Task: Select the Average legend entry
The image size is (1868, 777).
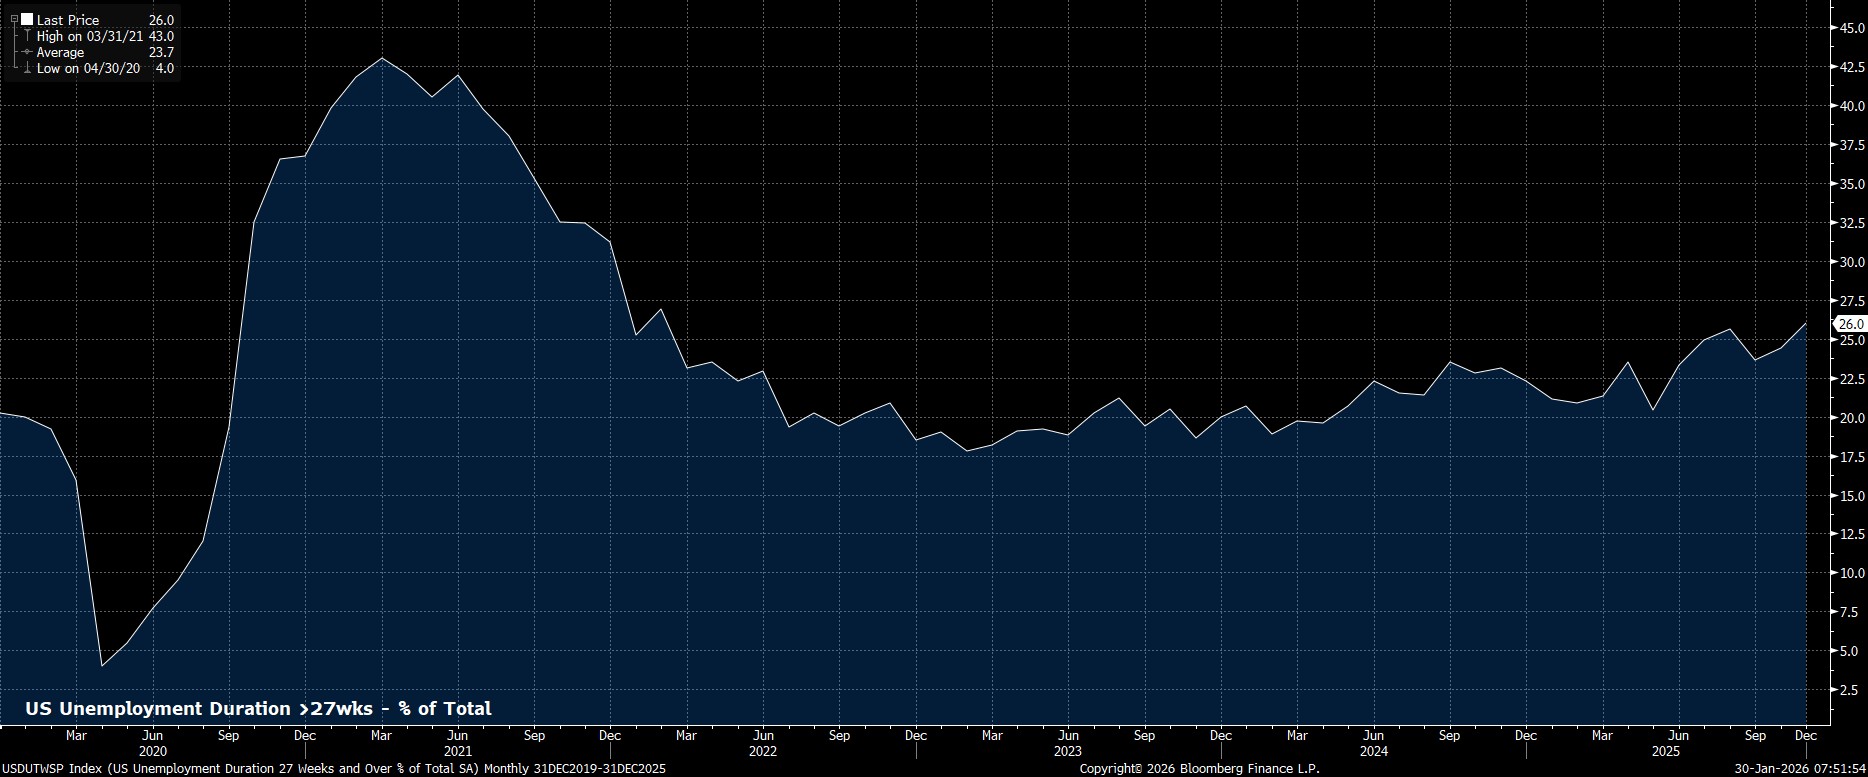Action: (60, 52)
